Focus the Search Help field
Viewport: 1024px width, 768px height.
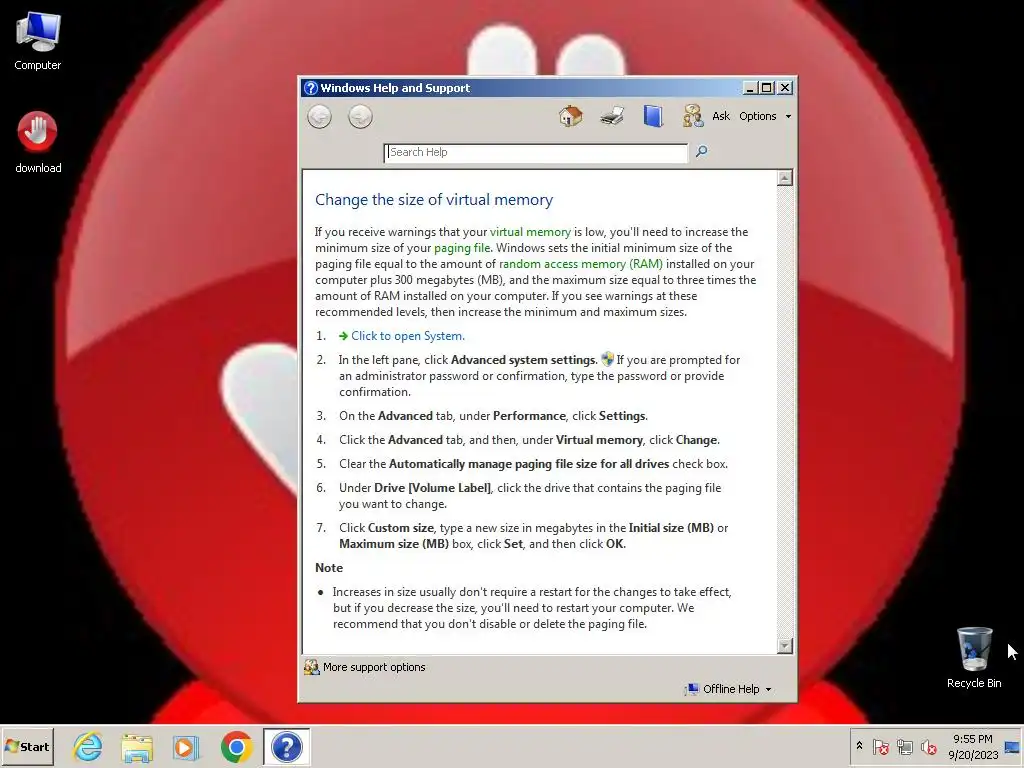point(536,153)
